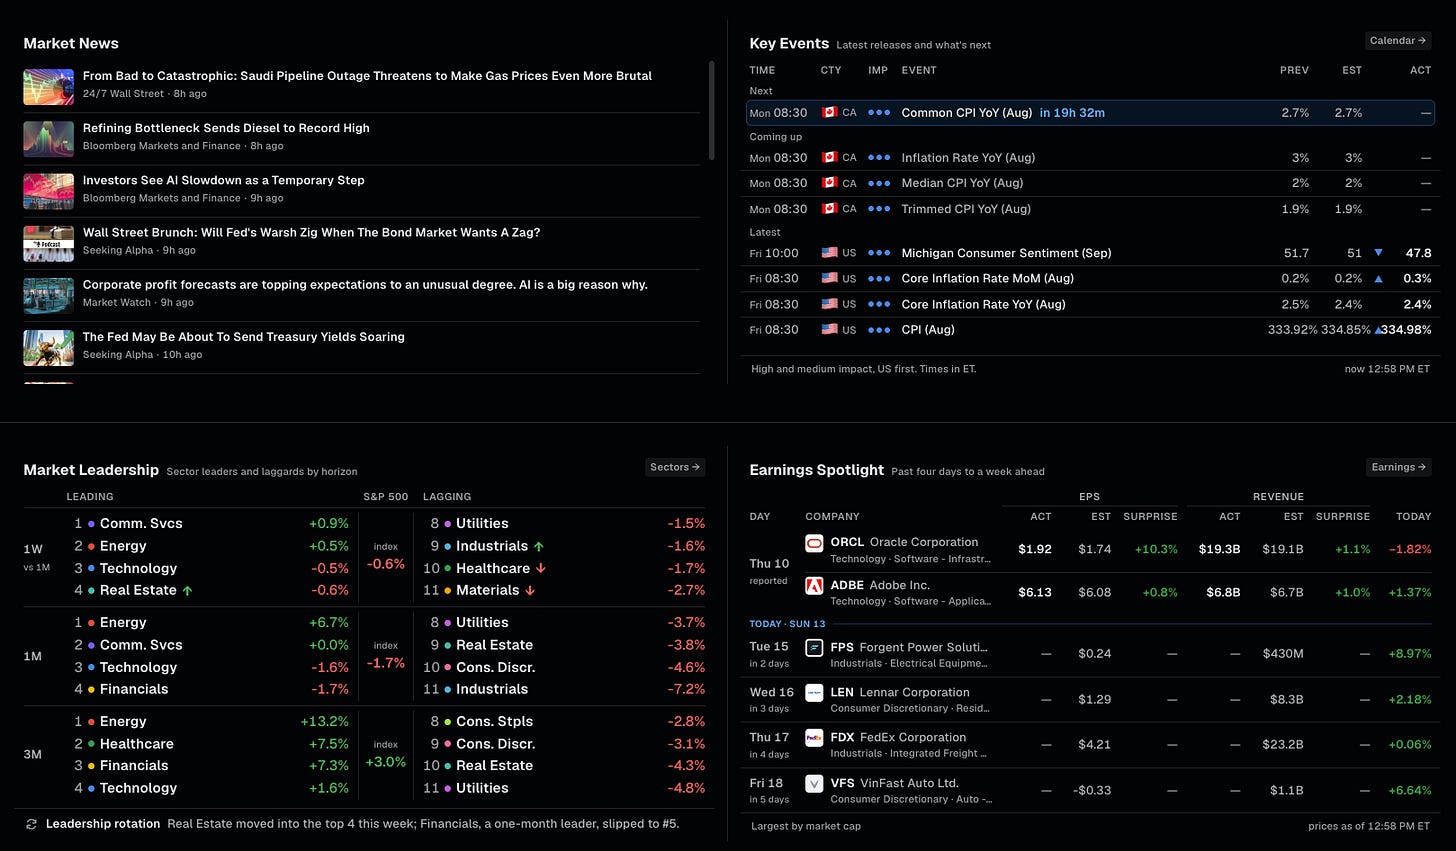Click the ORCL ticker symbol
The image size is (1456, 851).
coord(847,542)
